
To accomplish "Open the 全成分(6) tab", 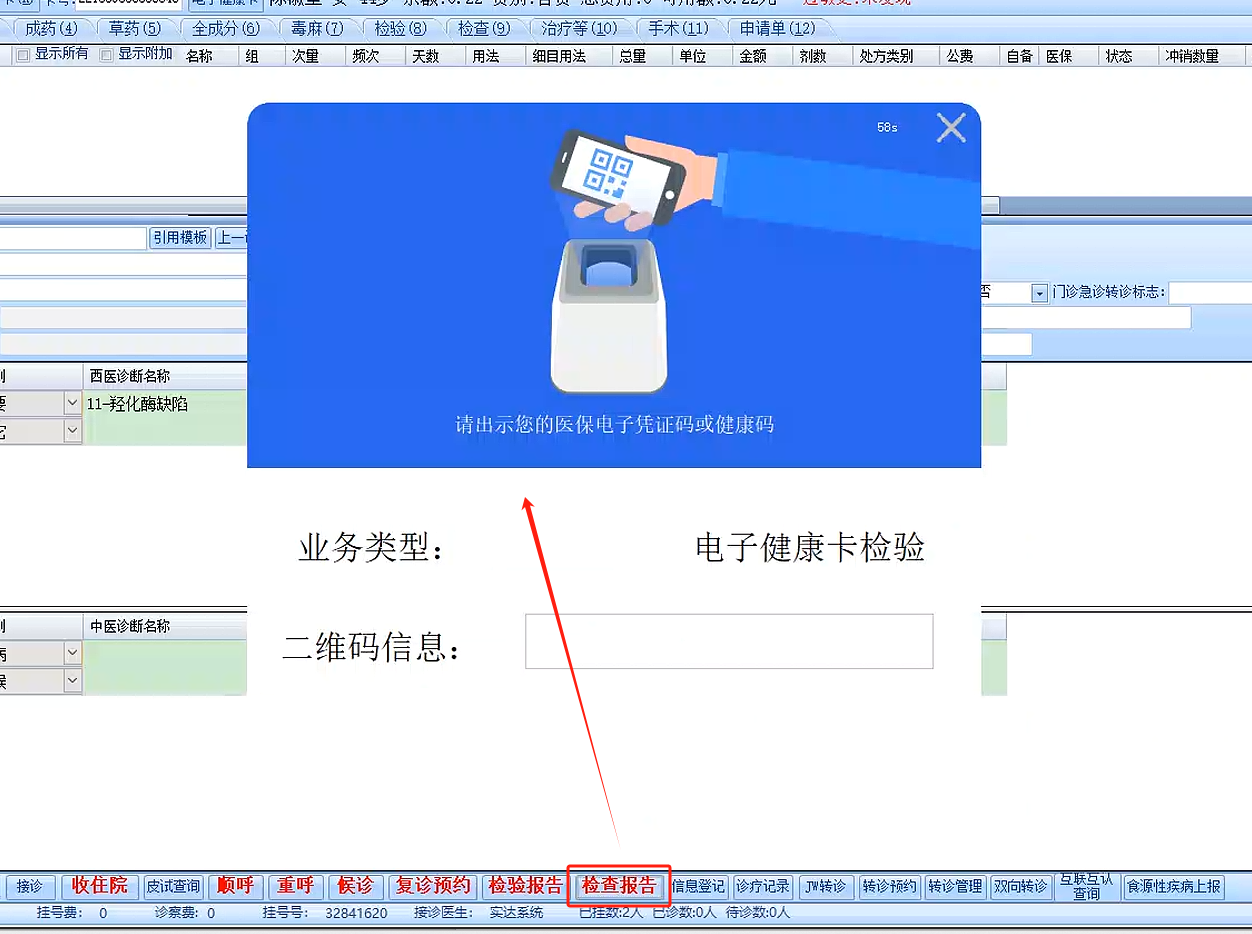I will point(225,28).
